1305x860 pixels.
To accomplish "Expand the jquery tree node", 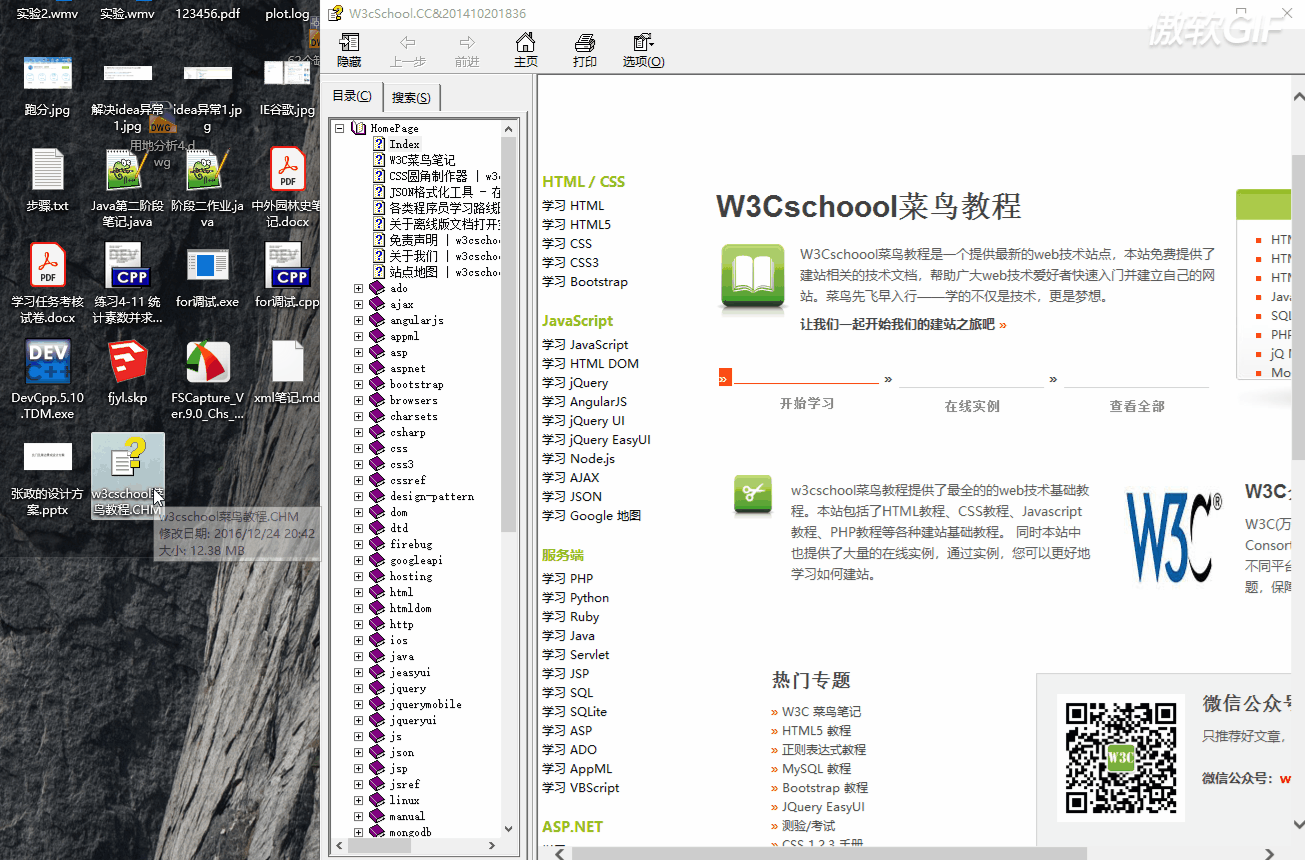I will [x=358, y=688].
